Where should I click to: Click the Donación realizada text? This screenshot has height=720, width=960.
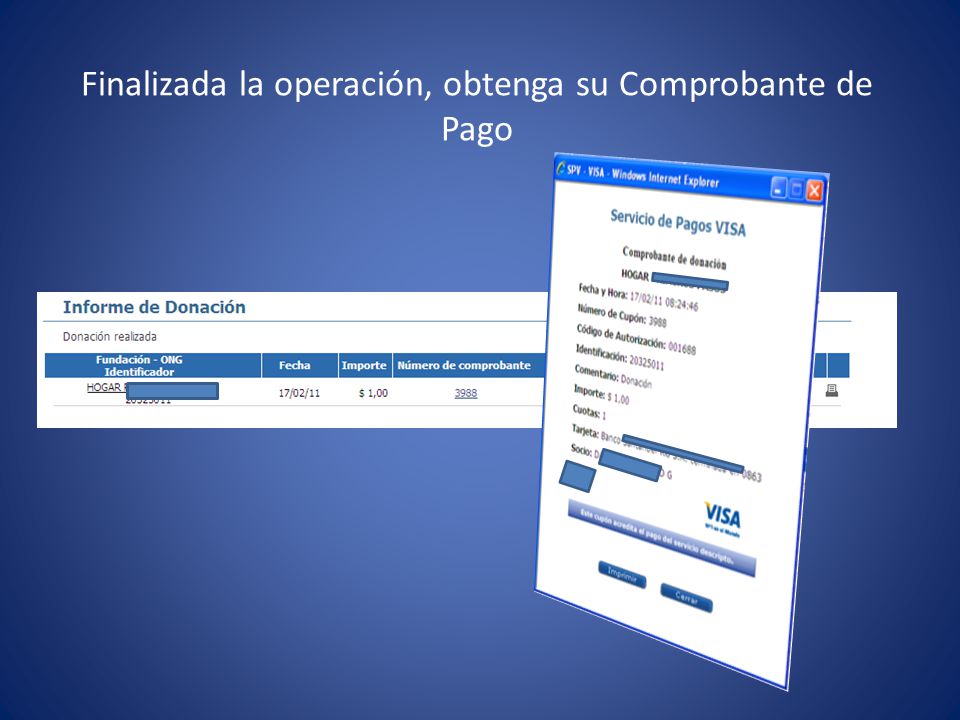pyautogui.click(x=110, y=337)
